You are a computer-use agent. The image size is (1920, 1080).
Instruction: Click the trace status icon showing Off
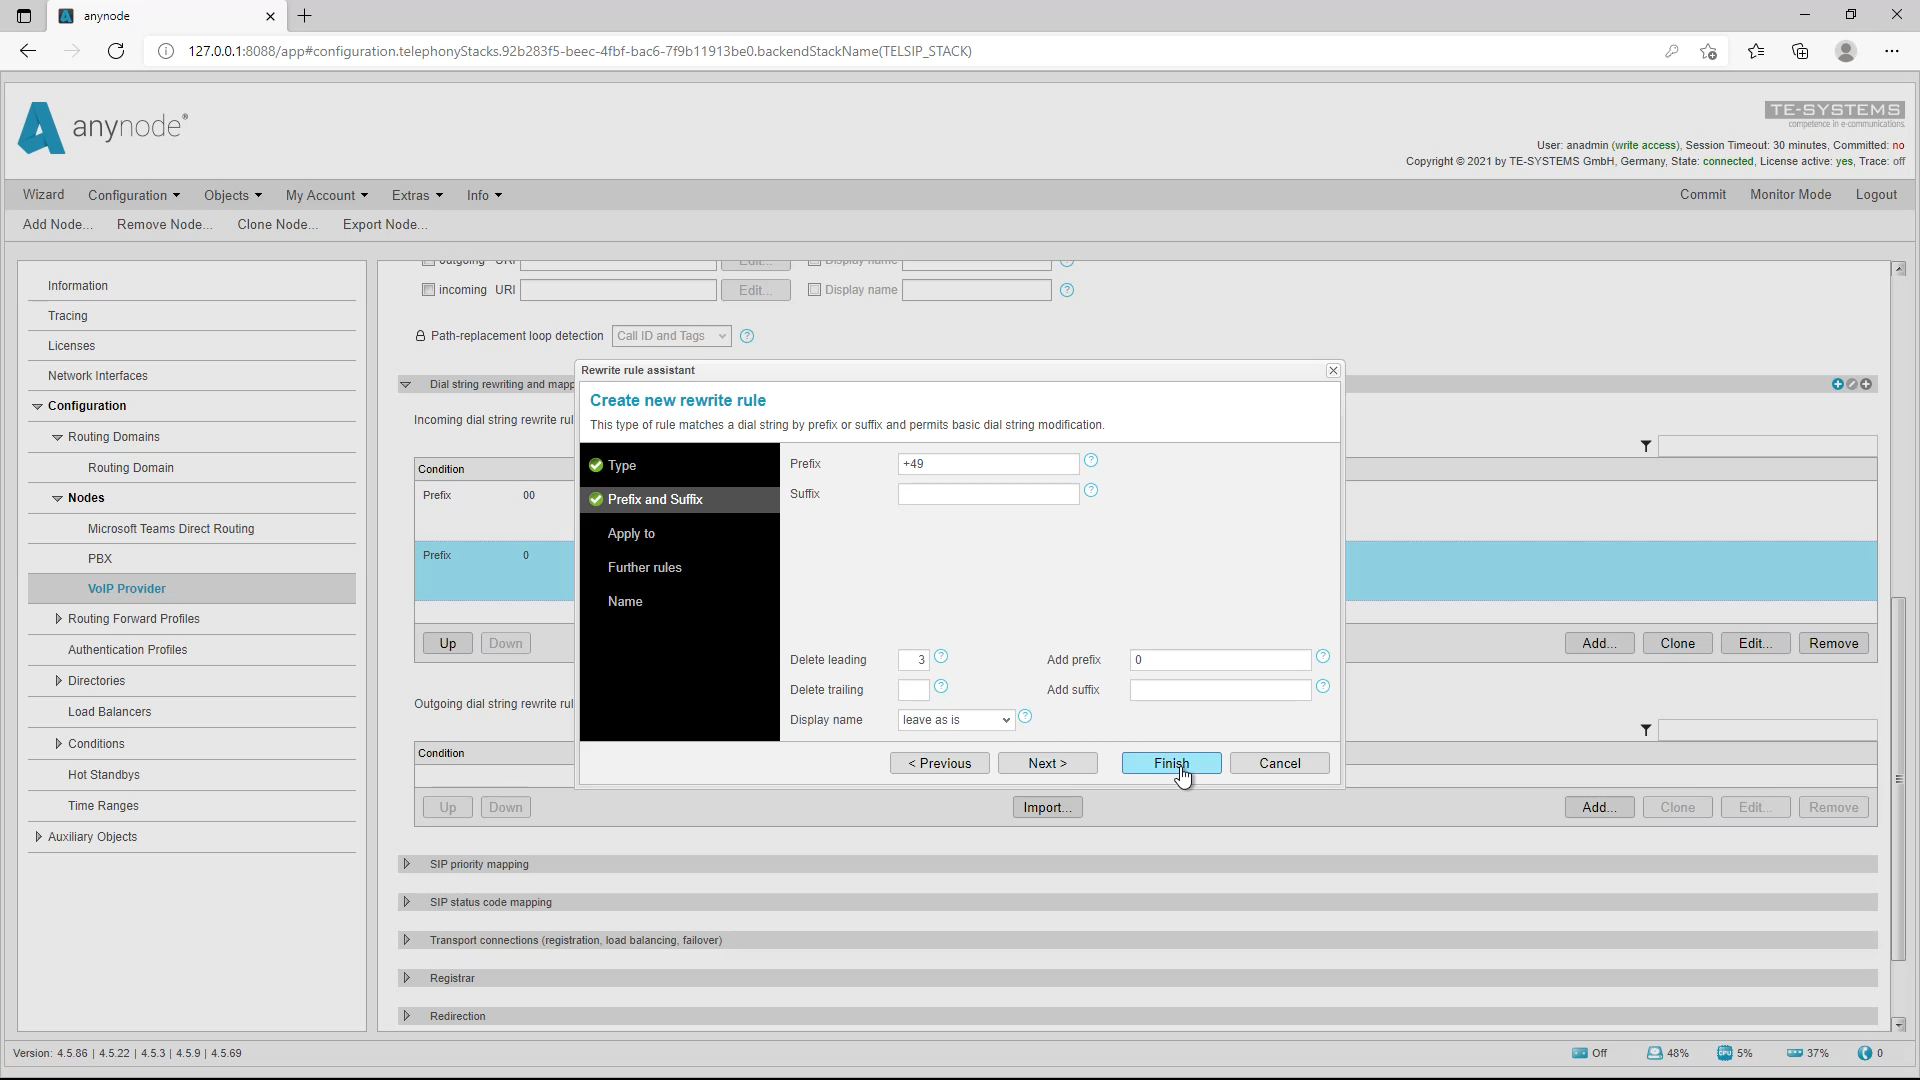pyautogui.click(x=1580, y=1053)
